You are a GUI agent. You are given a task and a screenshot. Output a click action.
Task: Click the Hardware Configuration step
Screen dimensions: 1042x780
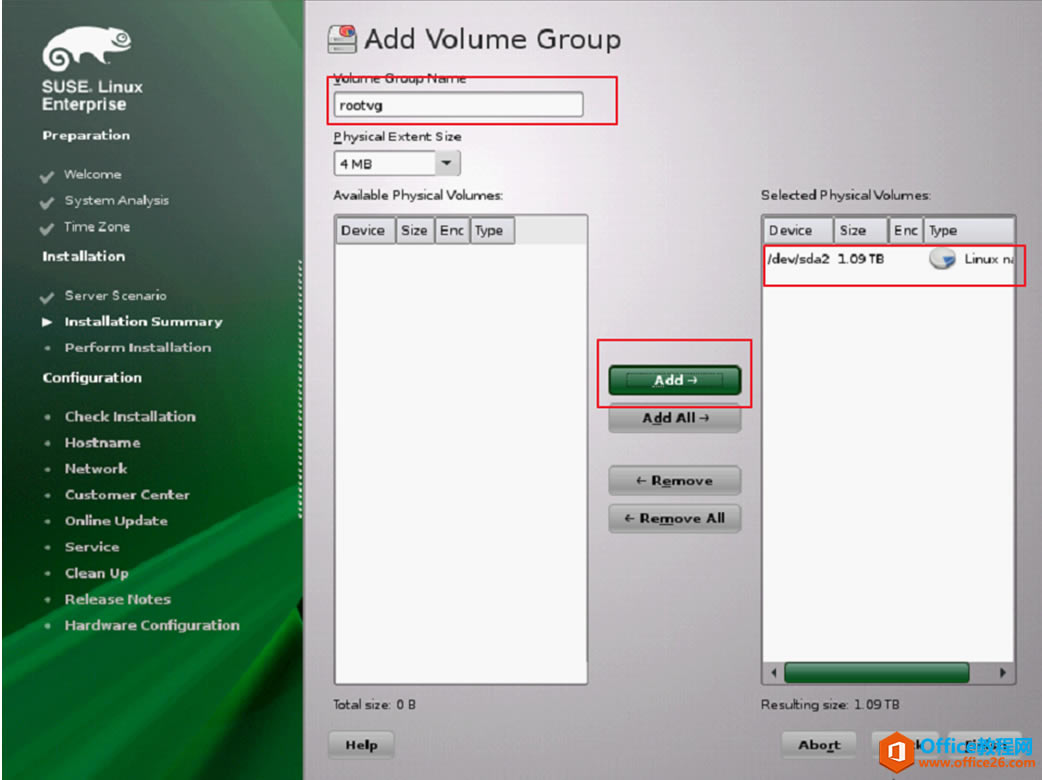(152, 625)
